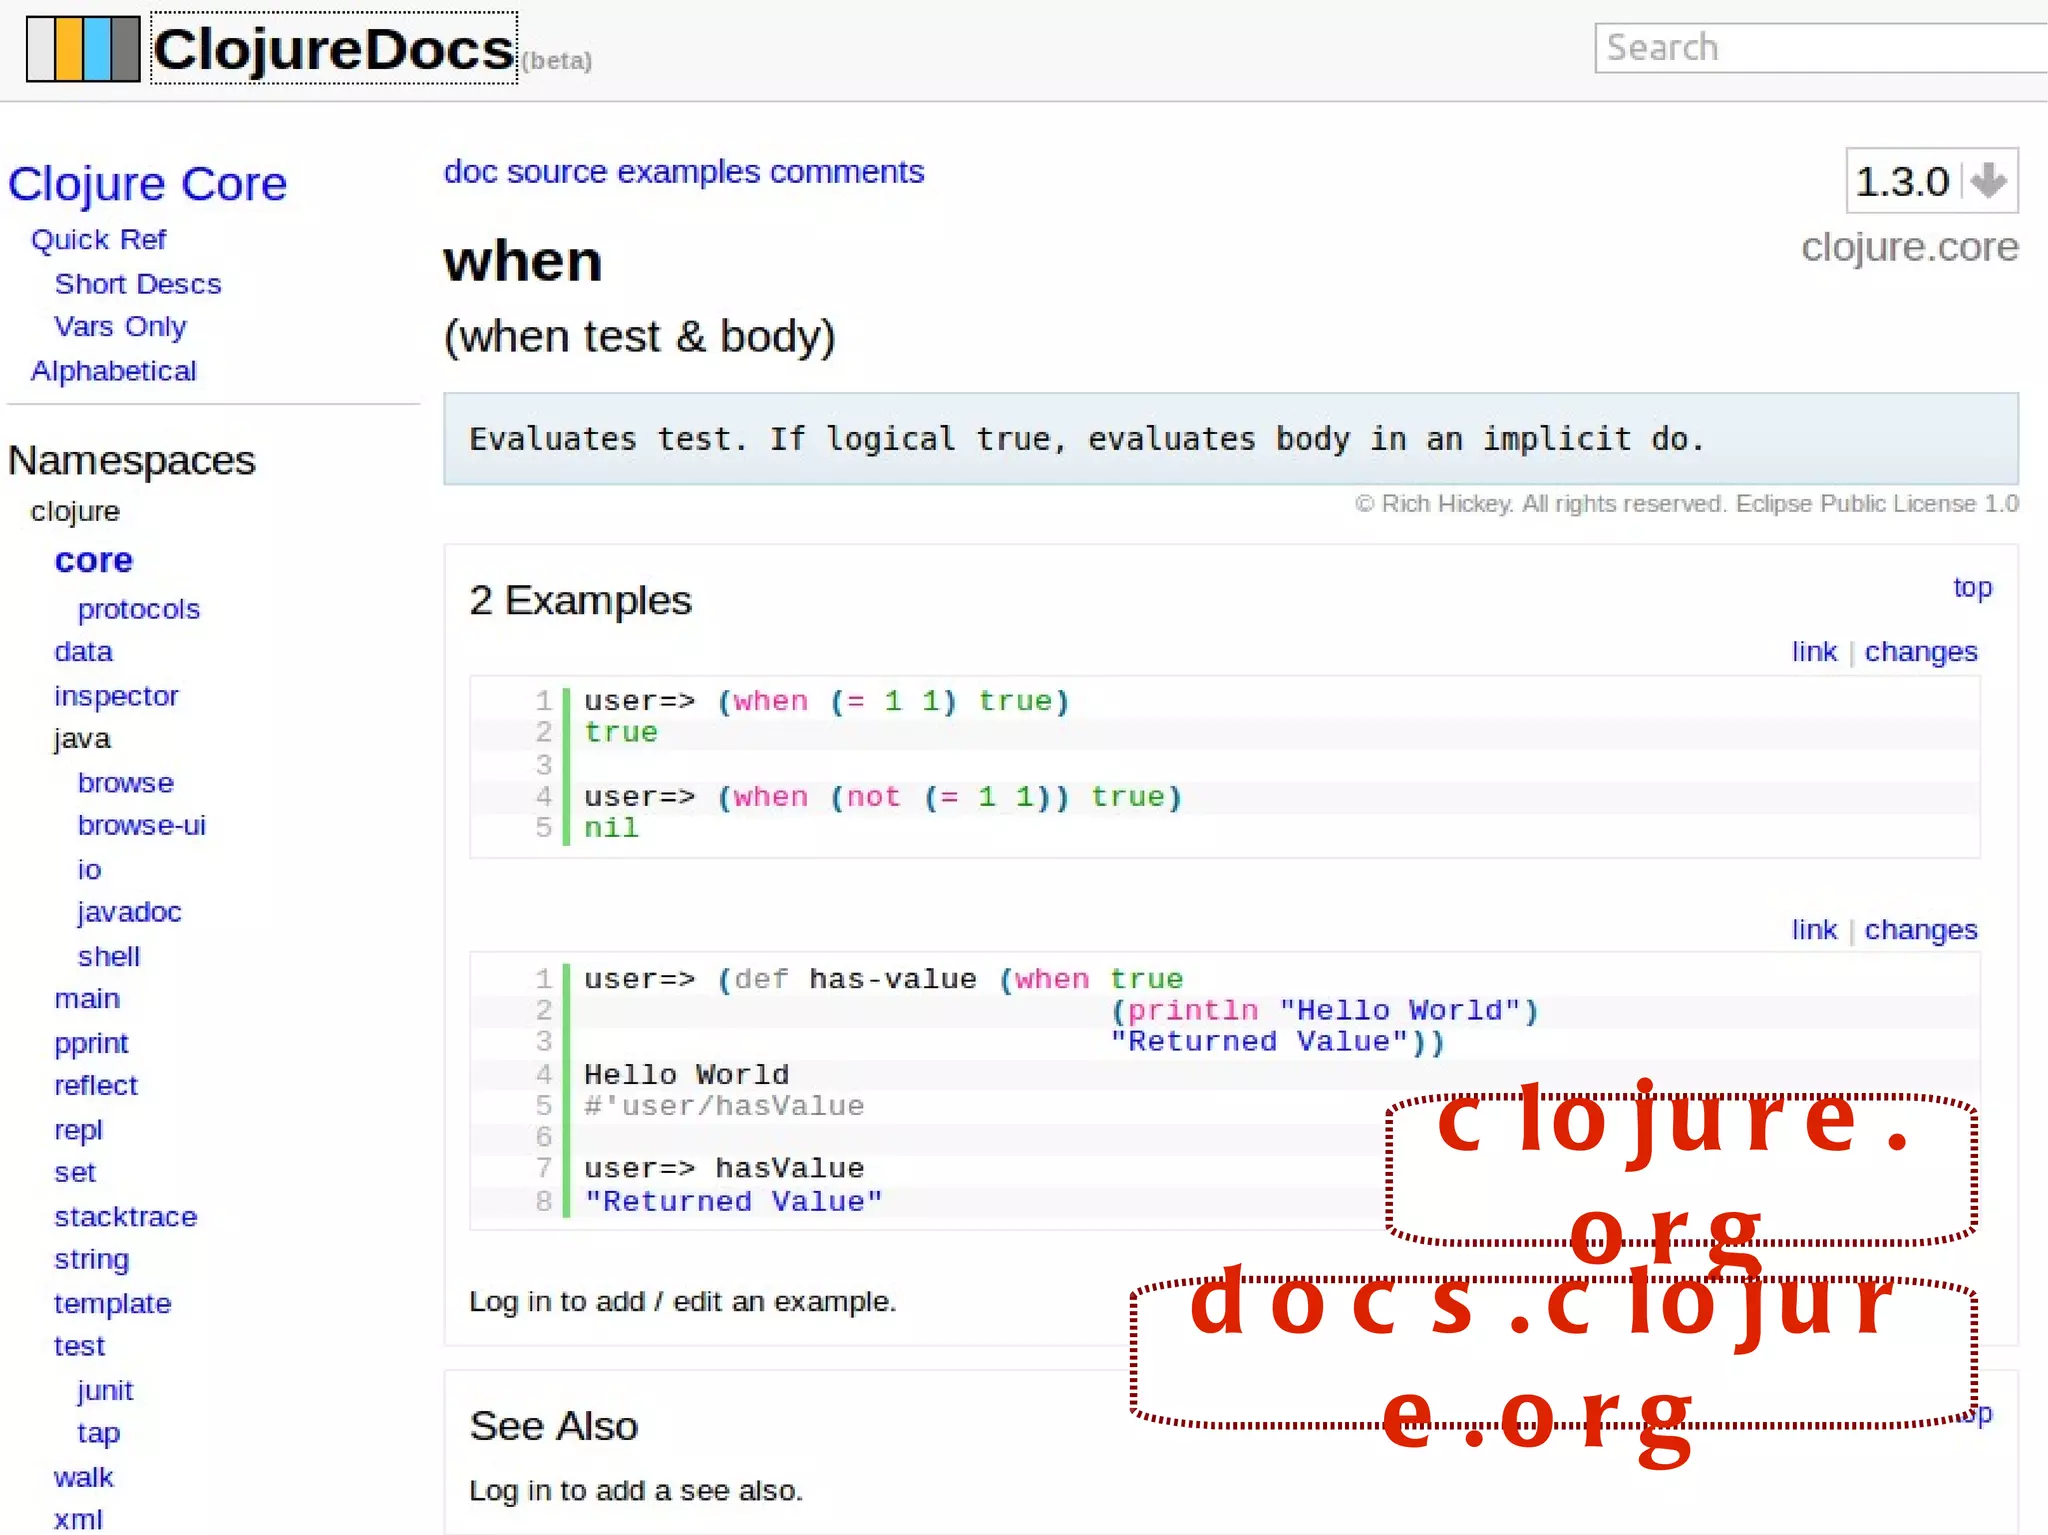Select Short Descs in sidebar
The width and height of the screenshot is (2048, 1535).
click(x=137, y=284)
